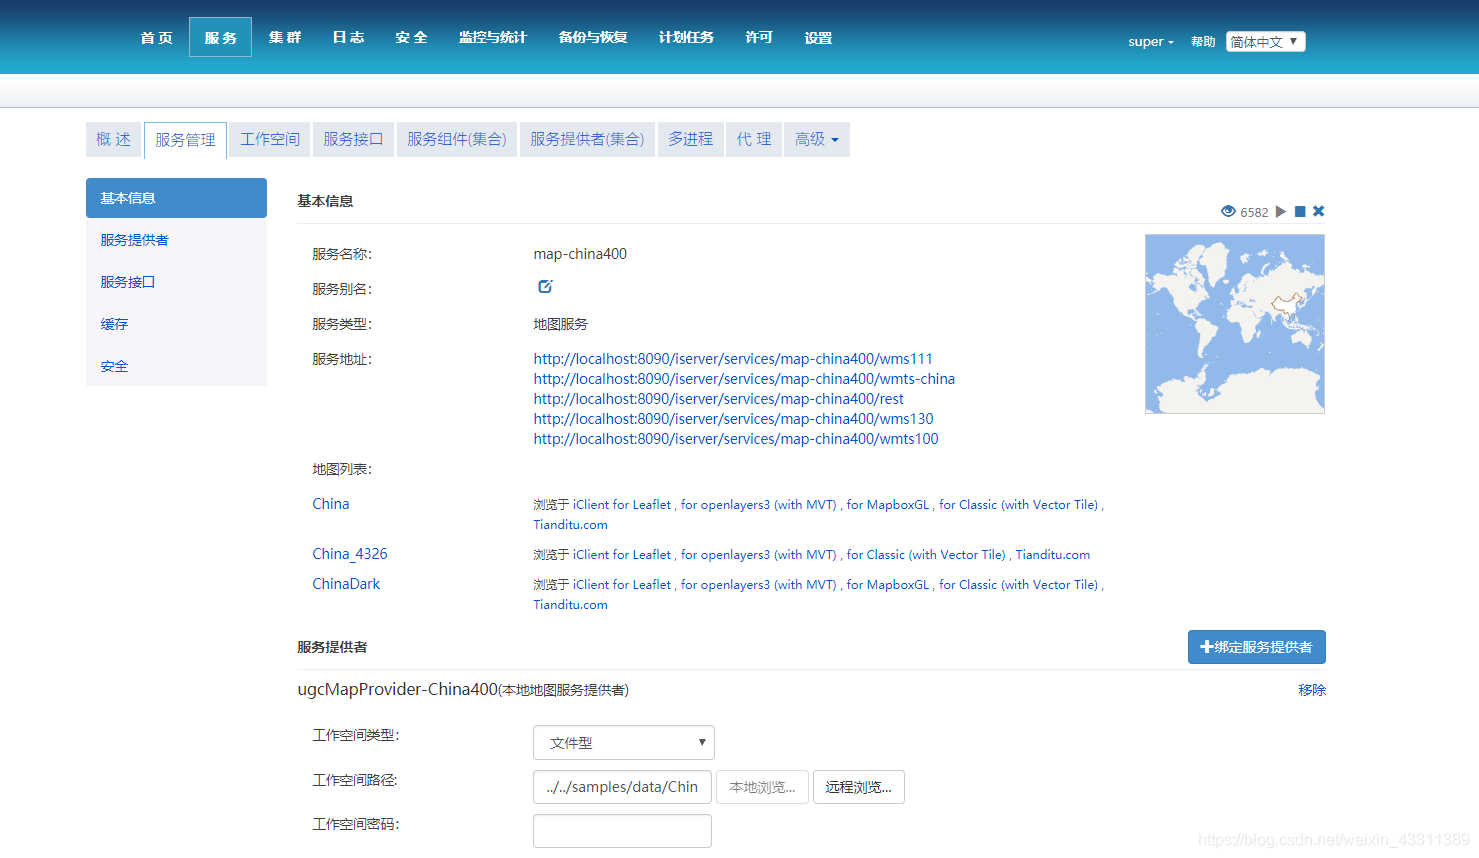Browse China with iClient for Leaflet
This screenshot has width=1479, height=858.
pos(622,505)
